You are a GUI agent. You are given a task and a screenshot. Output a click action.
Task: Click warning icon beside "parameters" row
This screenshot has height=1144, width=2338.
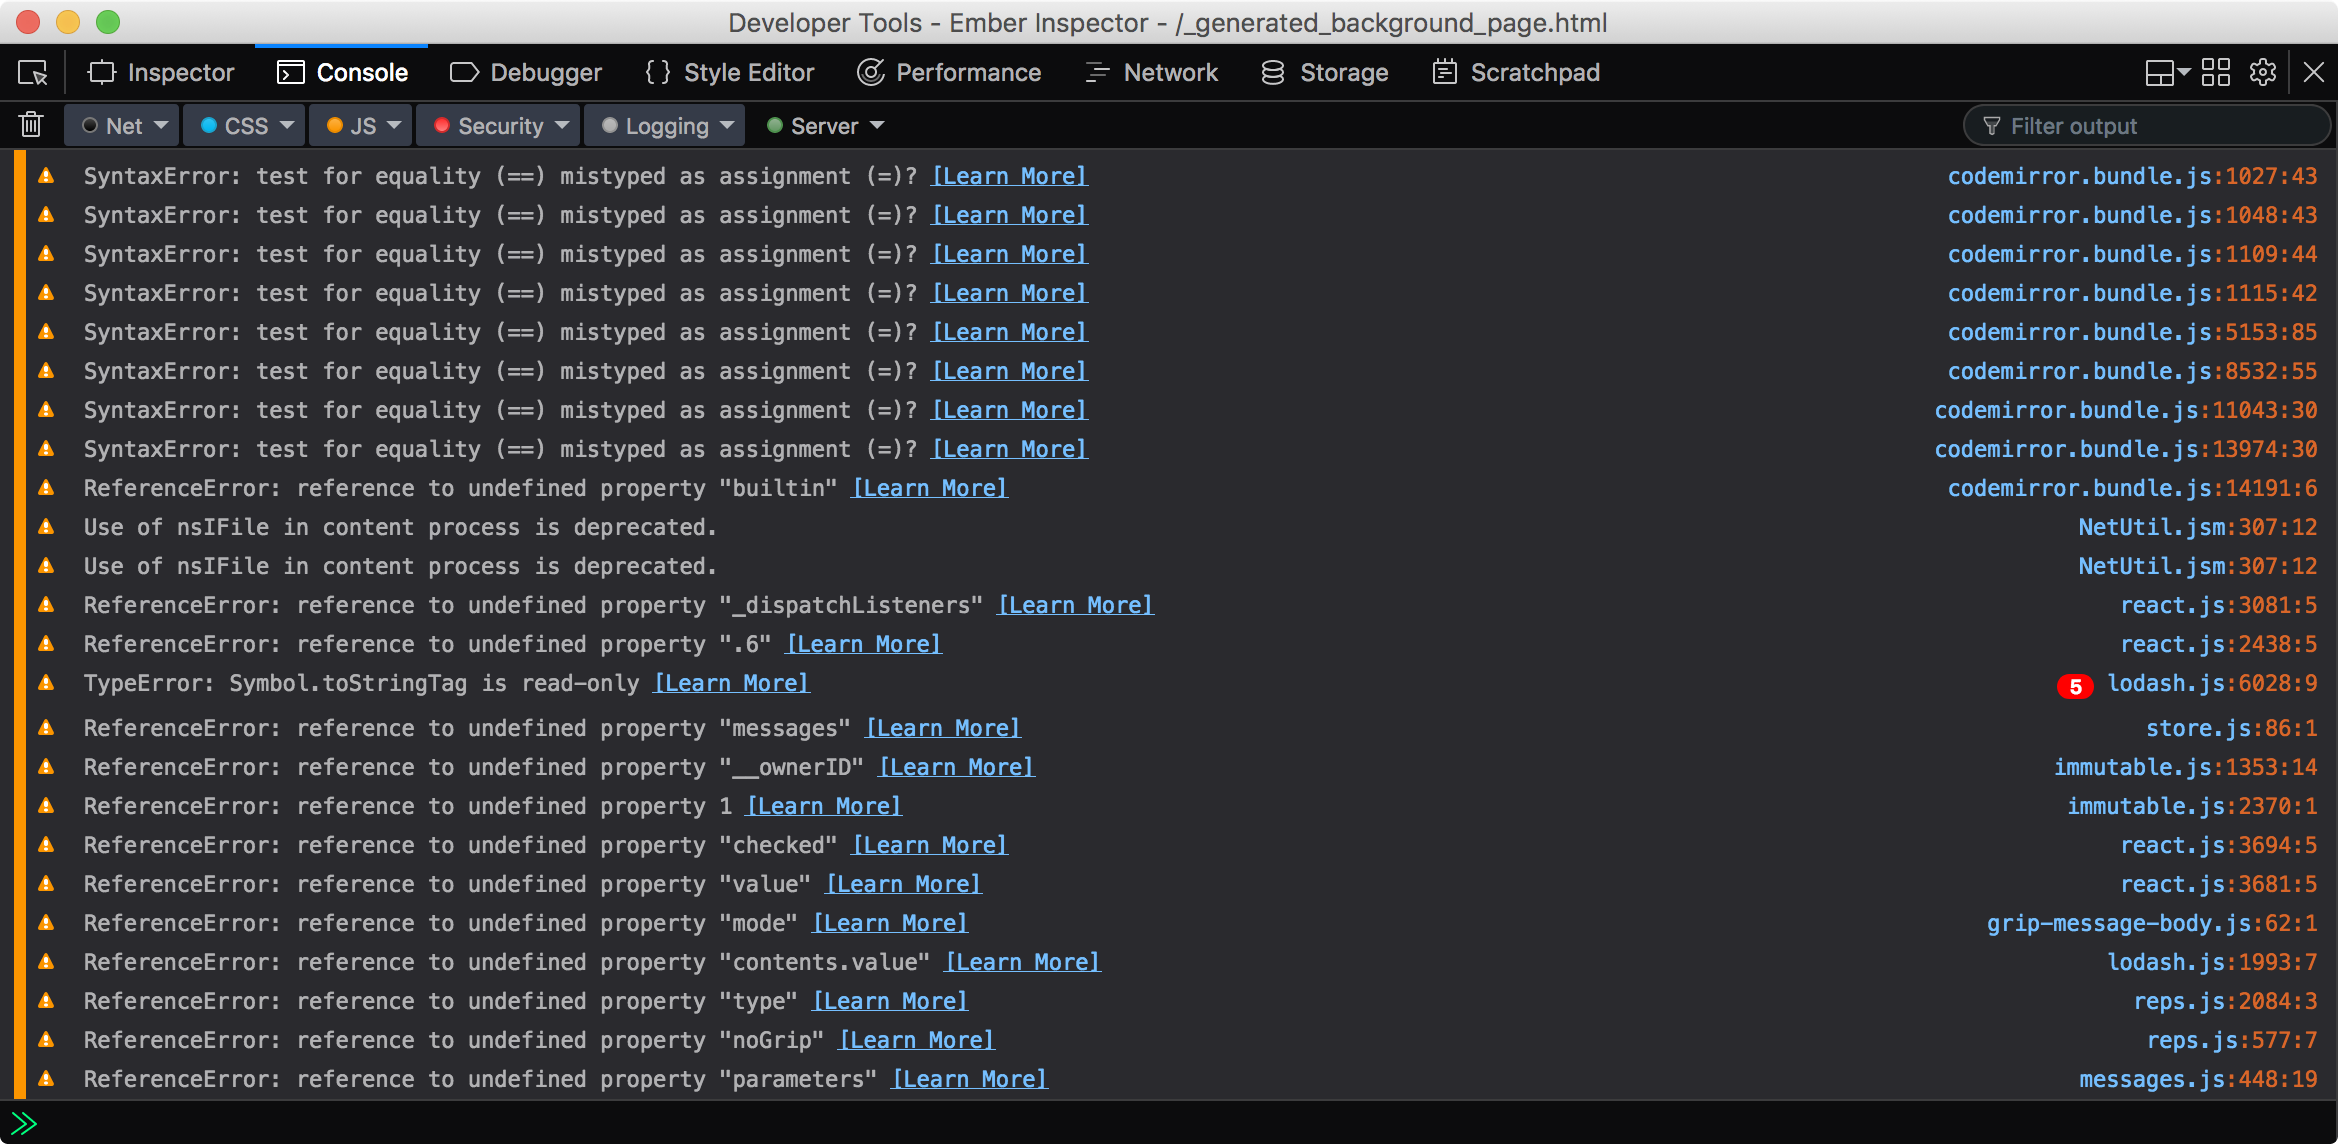46,1078
